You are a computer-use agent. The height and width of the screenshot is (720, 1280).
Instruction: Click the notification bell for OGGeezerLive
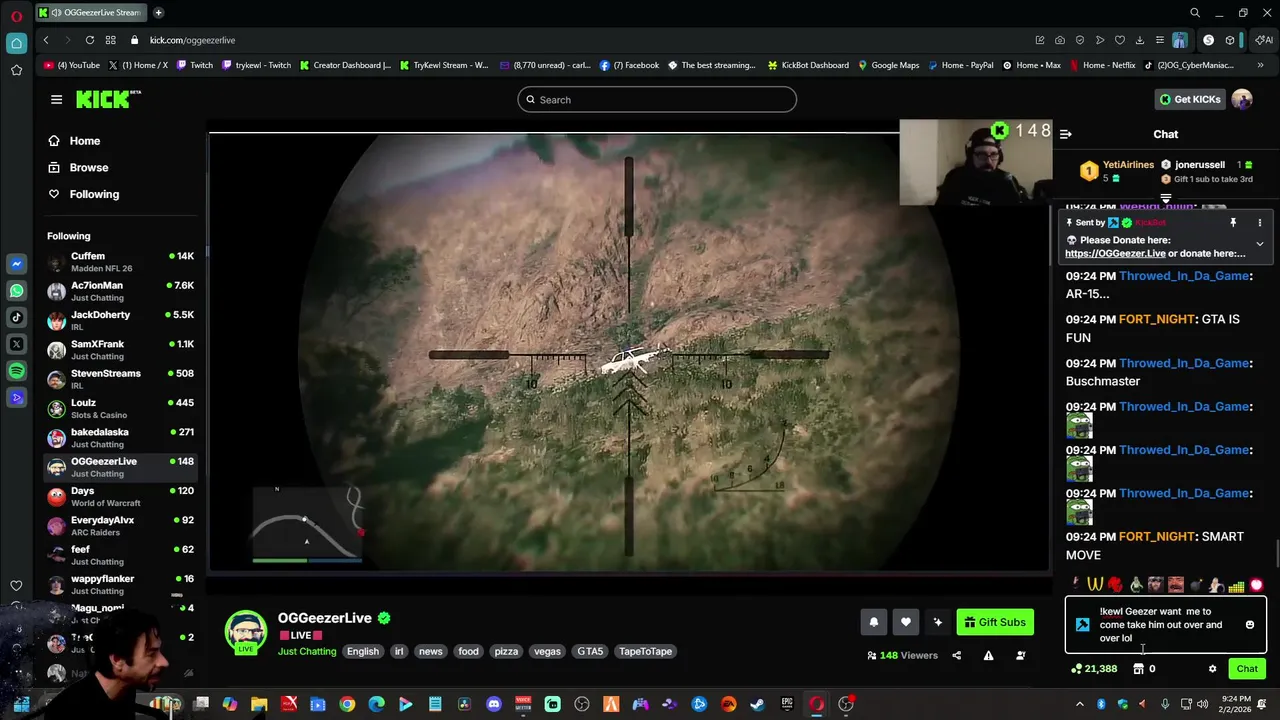click(x=873, y=622)
